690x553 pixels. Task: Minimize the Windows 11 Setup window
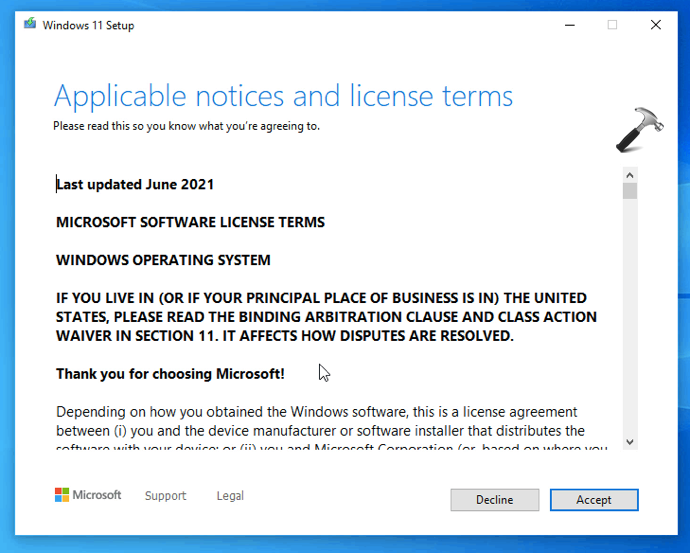tap(568, 25)
